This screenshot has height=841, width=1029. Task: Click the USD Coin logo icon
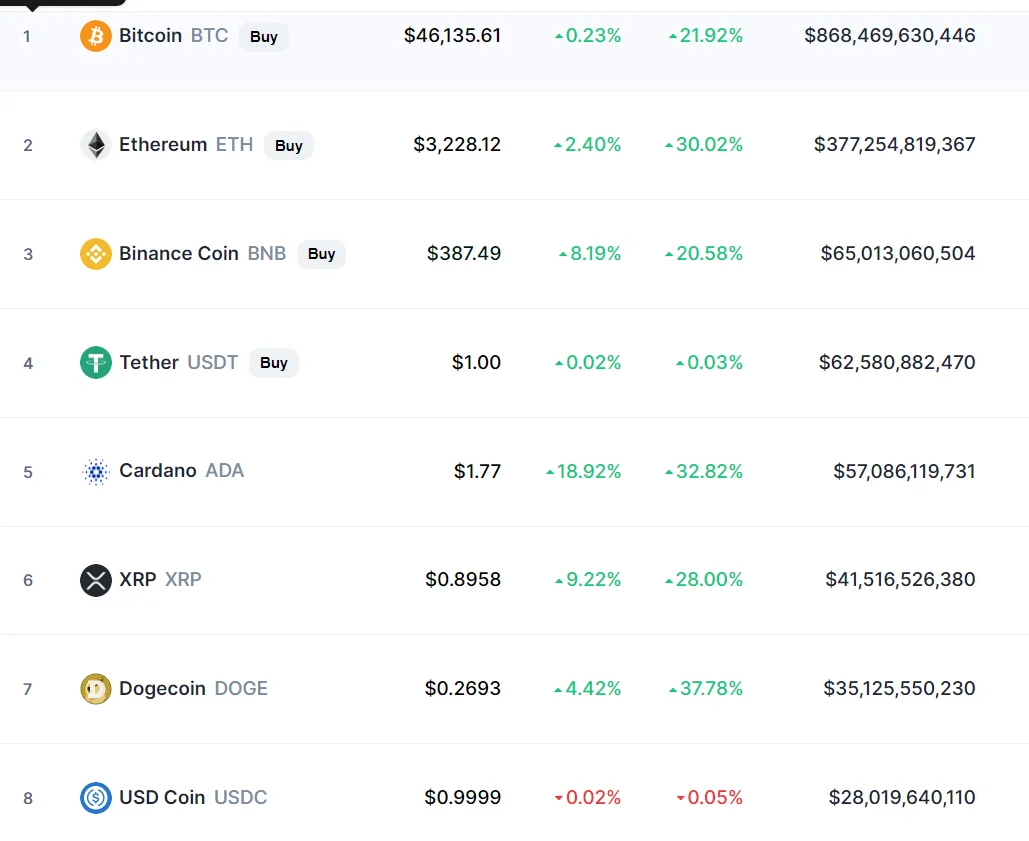(96, 798)
